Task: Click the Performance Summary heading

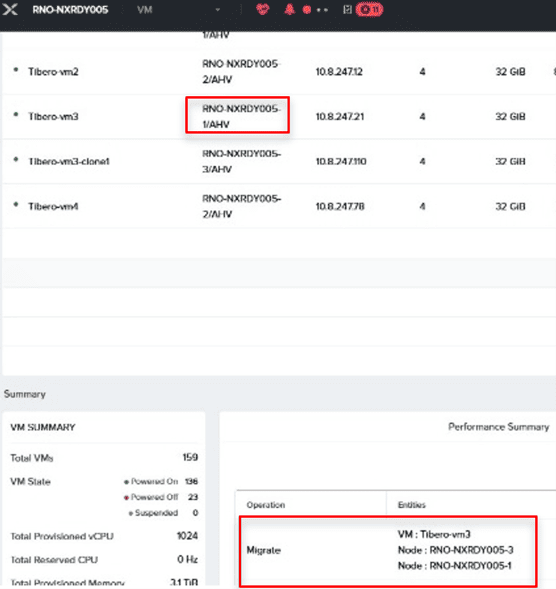Action: pos(499,427)
